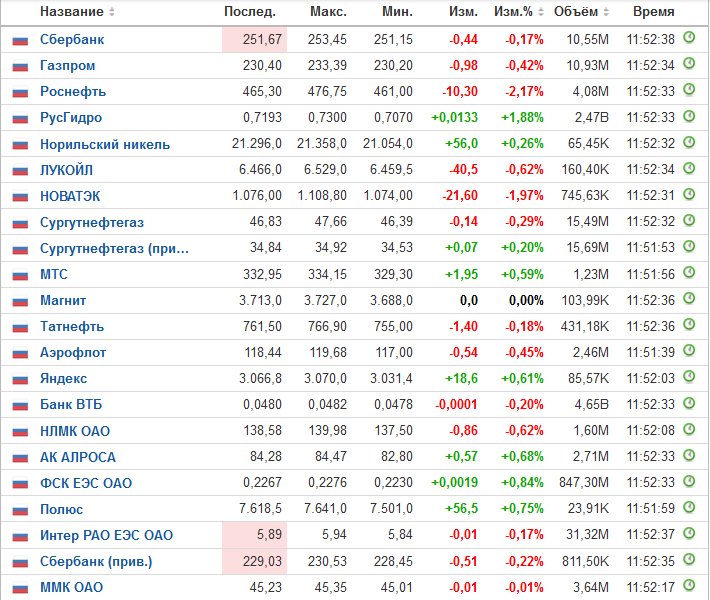
Task: Click ФСК ЕЭС volume 847,30M
Action: [584, 483]
